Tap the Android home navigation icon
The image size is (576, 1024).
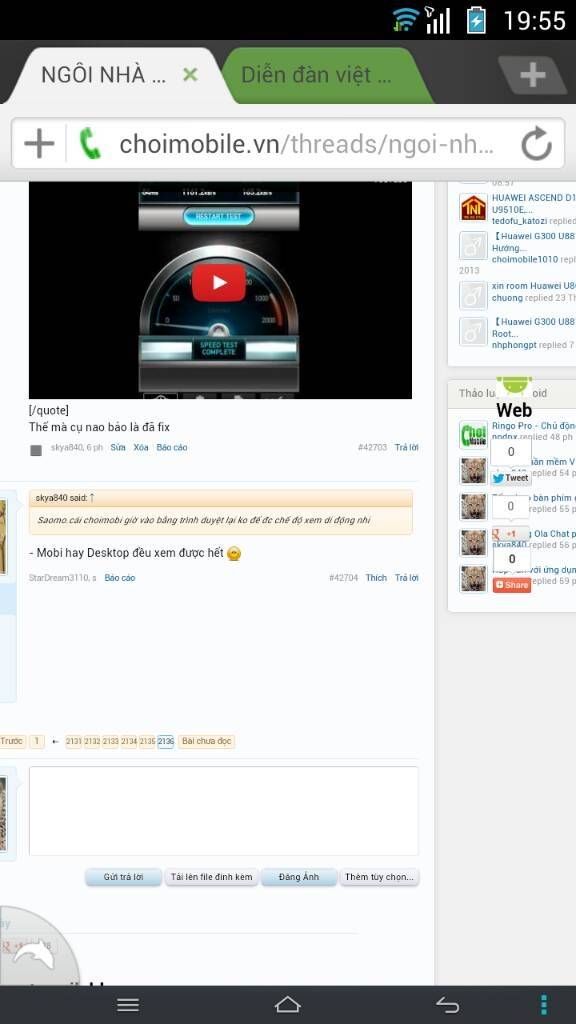point(287,1004)
